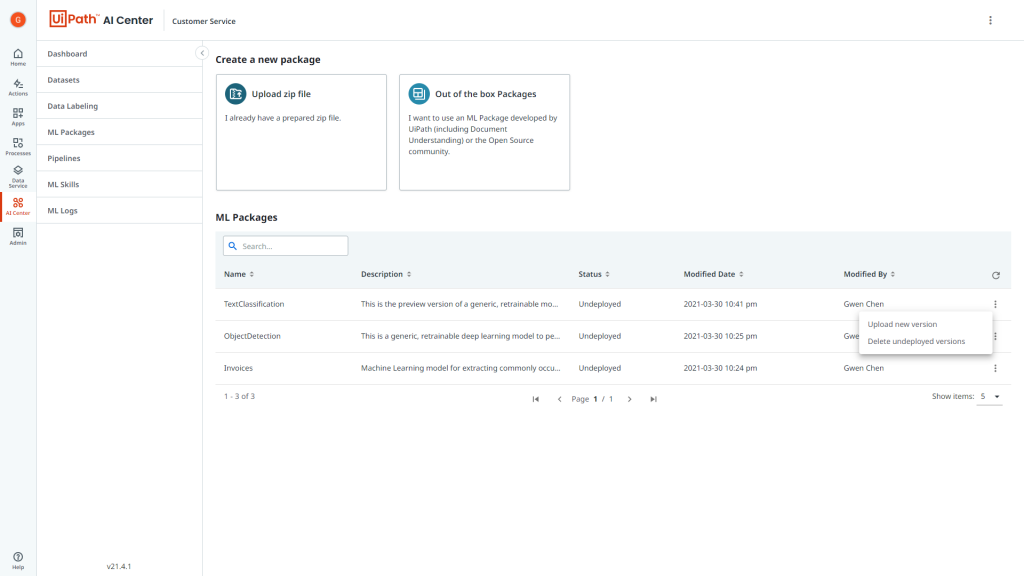Open the Invoices package
The image size is (1024, 576).
[x=238, y=368]
